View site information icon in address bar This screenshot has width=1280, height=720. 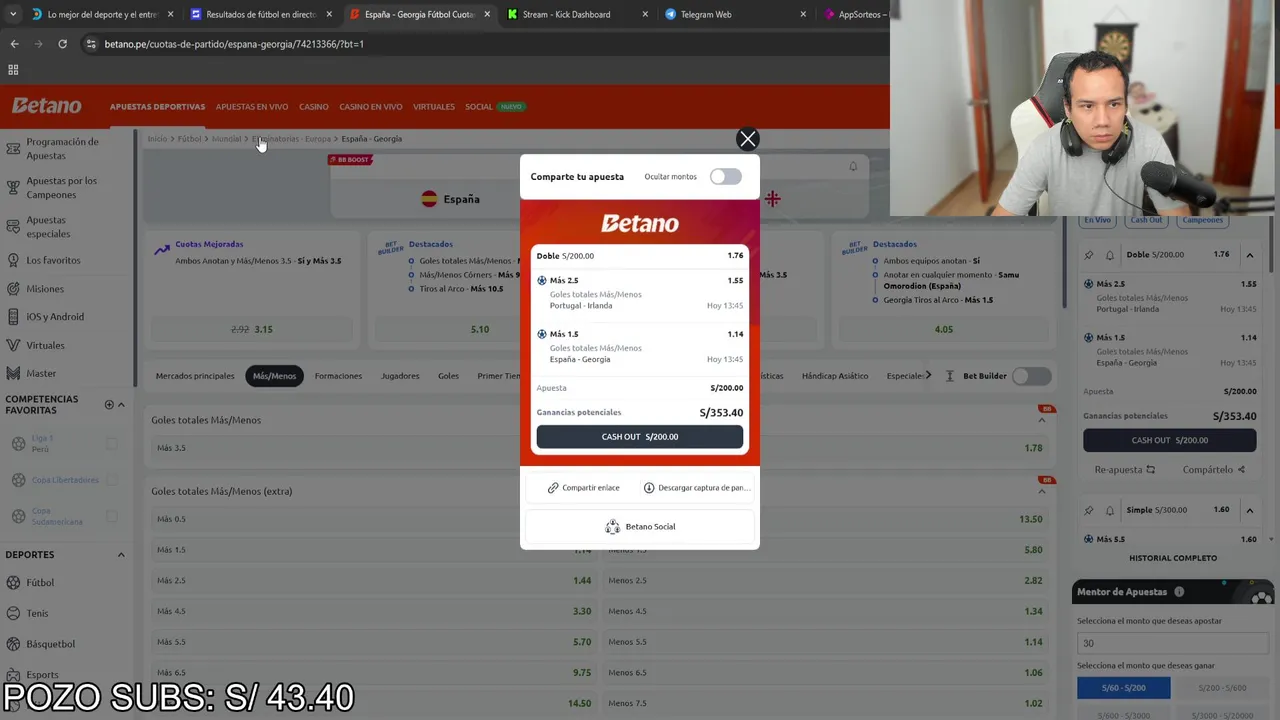pos(91,44)
